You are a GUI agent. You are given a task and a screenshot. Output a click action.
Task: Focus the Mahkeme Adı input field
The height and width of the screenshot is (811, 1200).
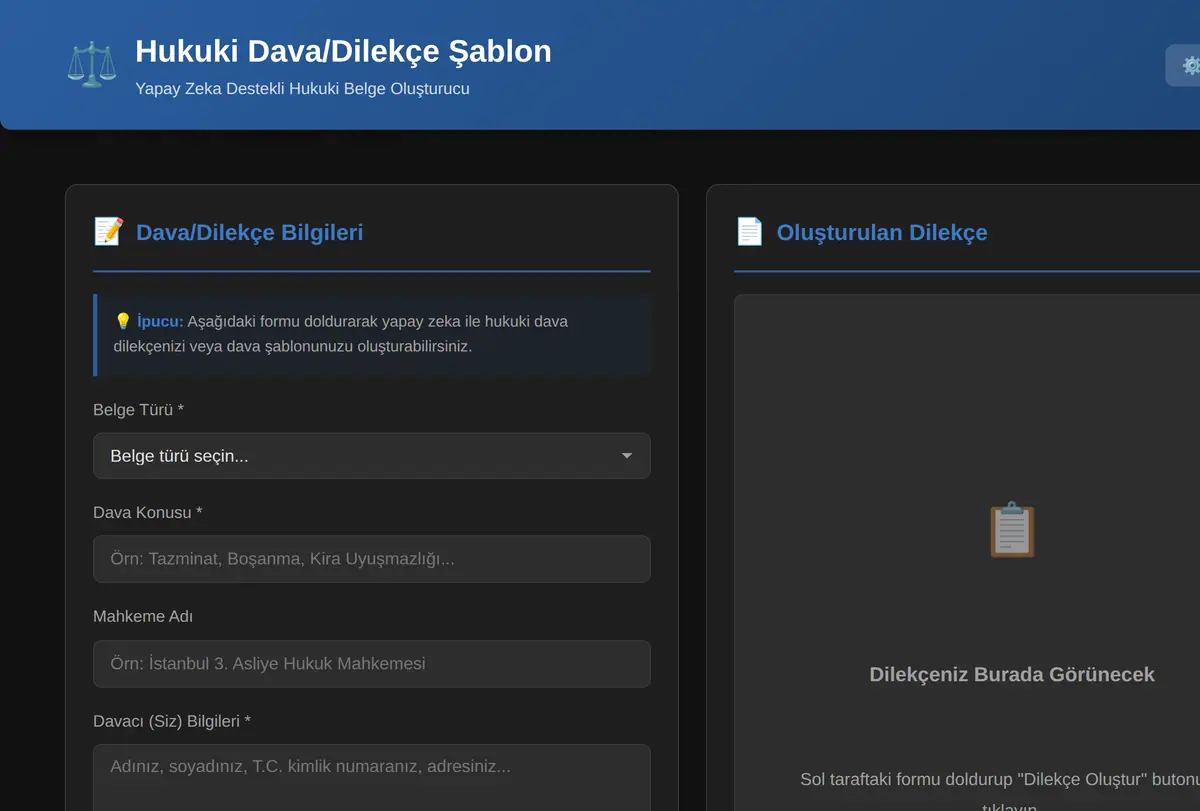click(372, 664)
